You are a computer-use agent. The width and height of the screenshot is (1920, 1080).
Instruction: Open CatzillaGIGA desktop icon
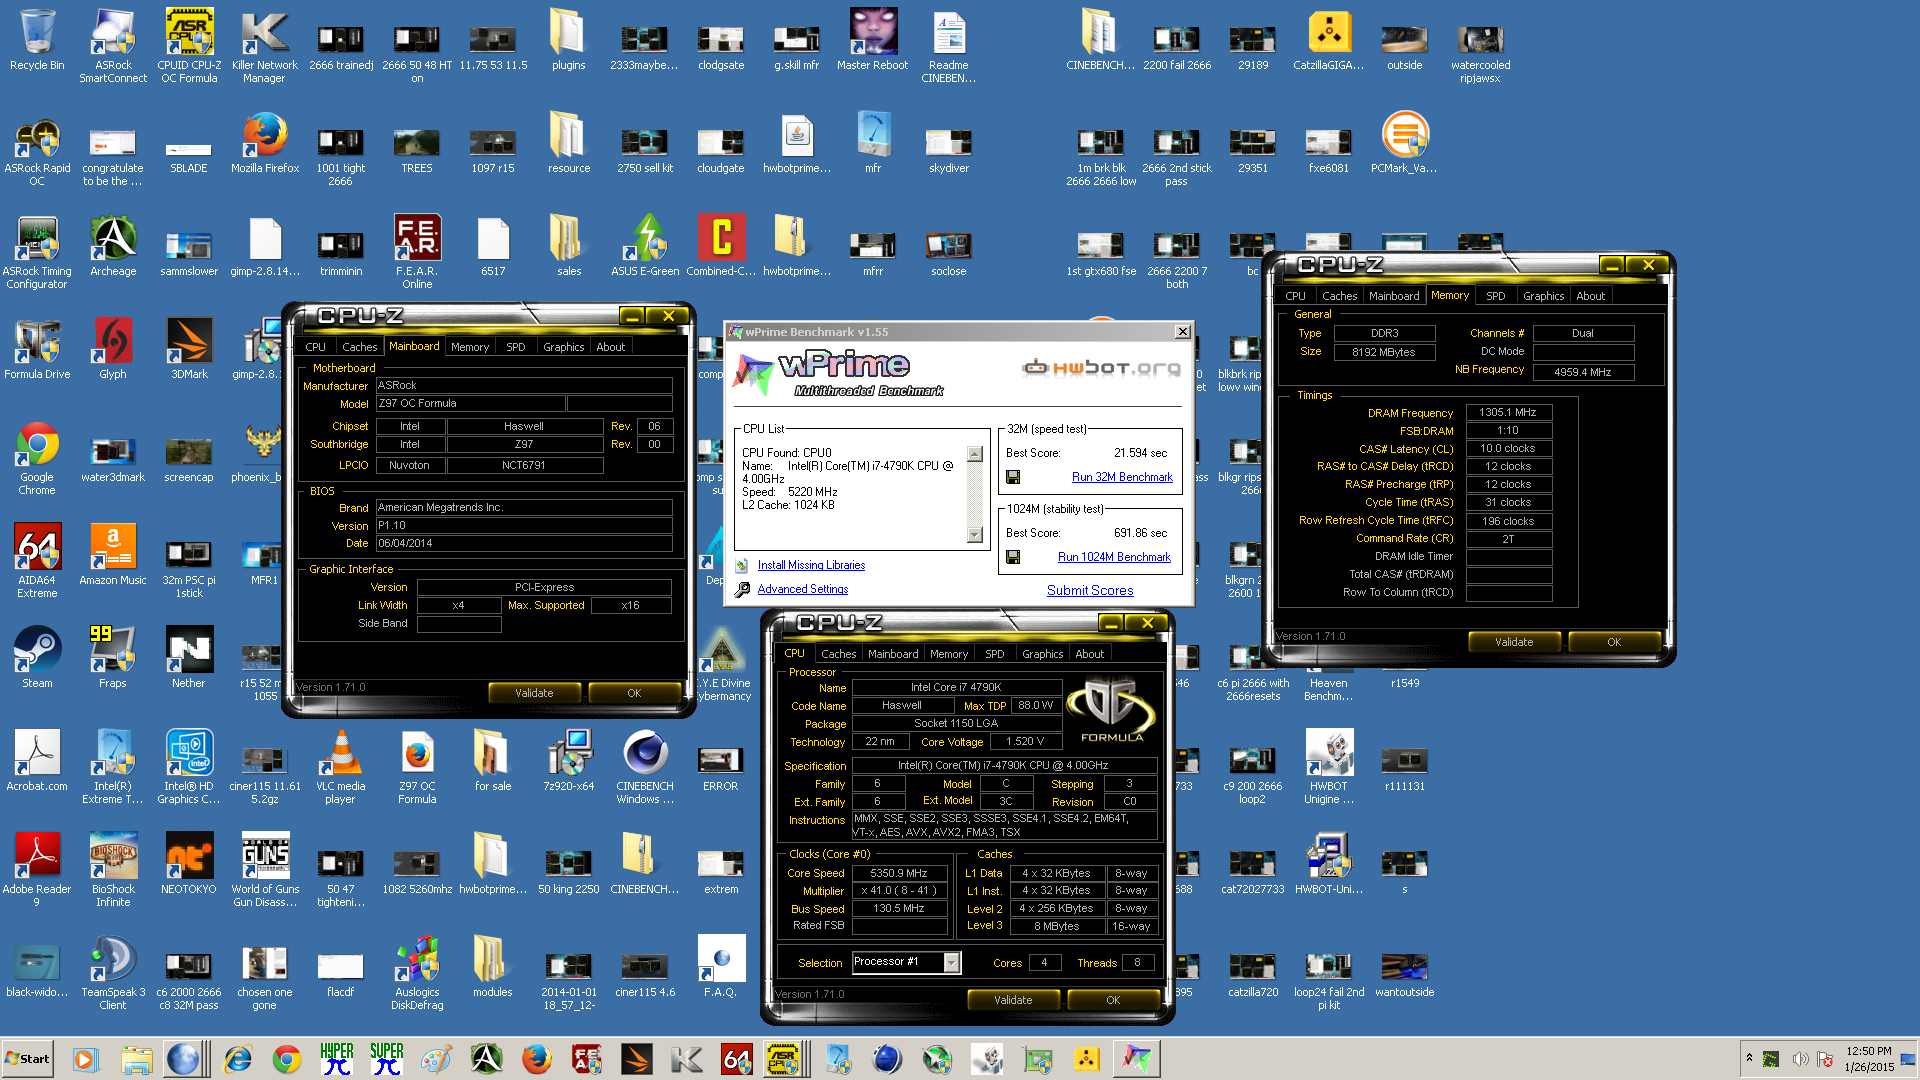point(1329,40)
